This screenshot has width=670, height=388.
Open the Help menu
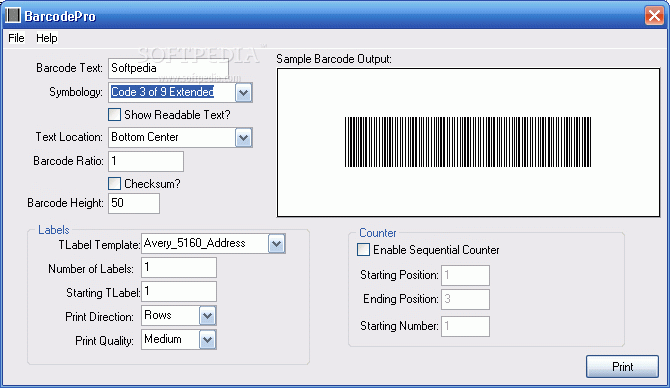click(x=47, y=38)
